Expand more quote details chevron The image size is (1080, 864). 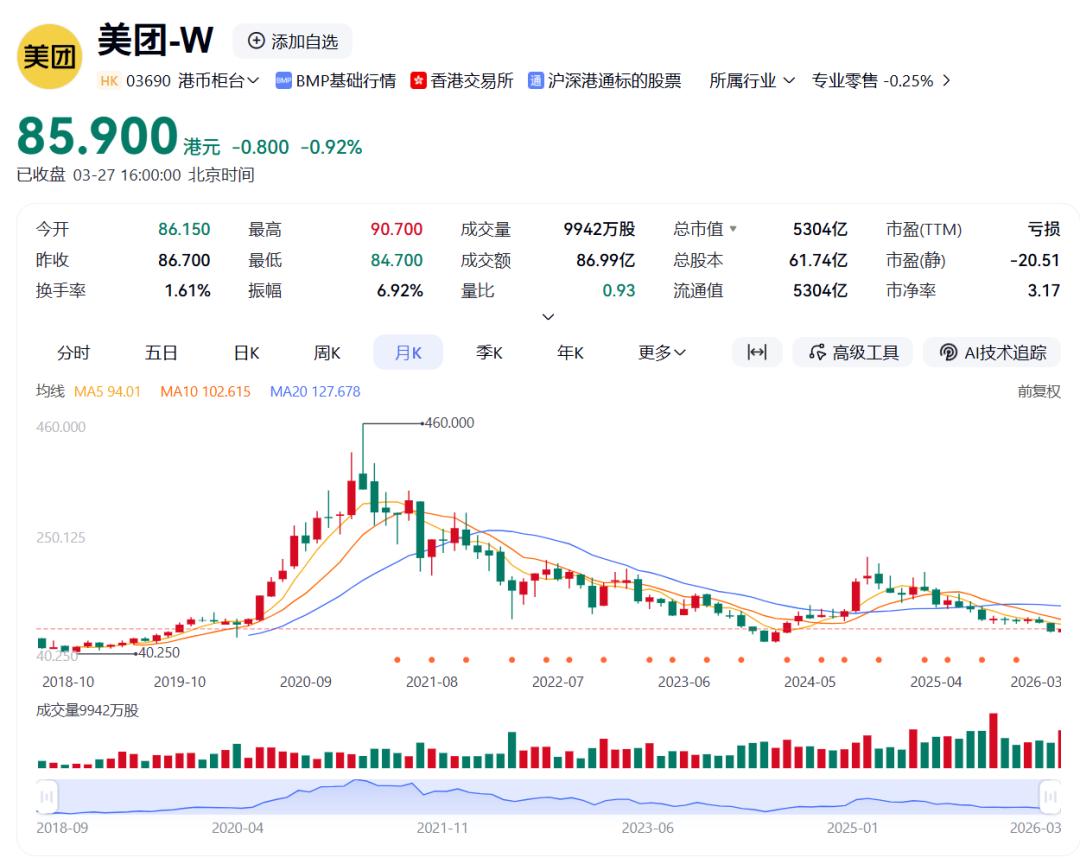(548, 317)
